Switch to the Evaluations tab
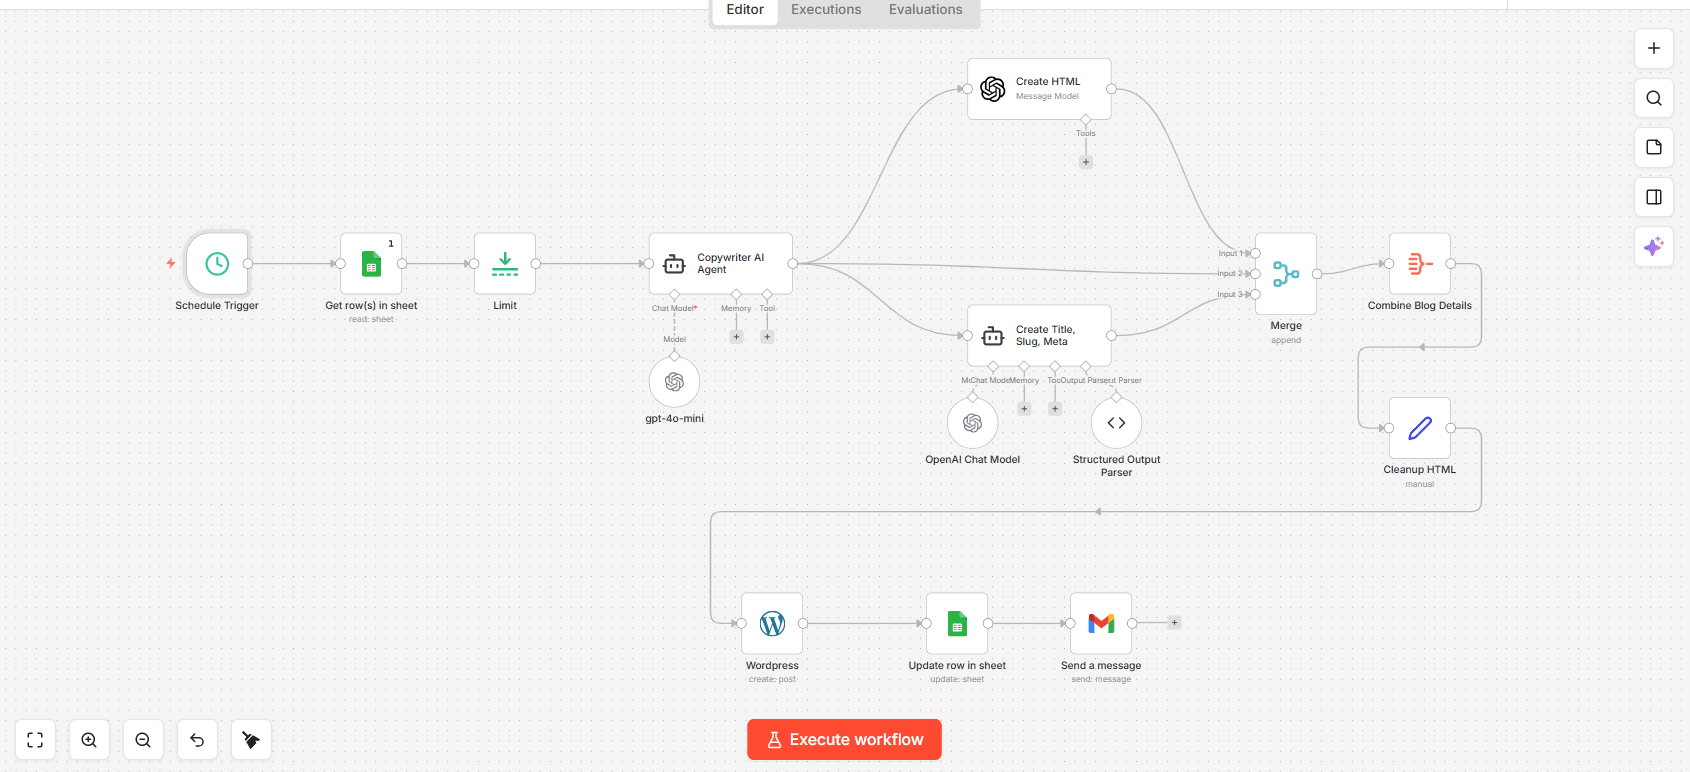Screen dimensions: 1690x772 click(x=925, y=10)
